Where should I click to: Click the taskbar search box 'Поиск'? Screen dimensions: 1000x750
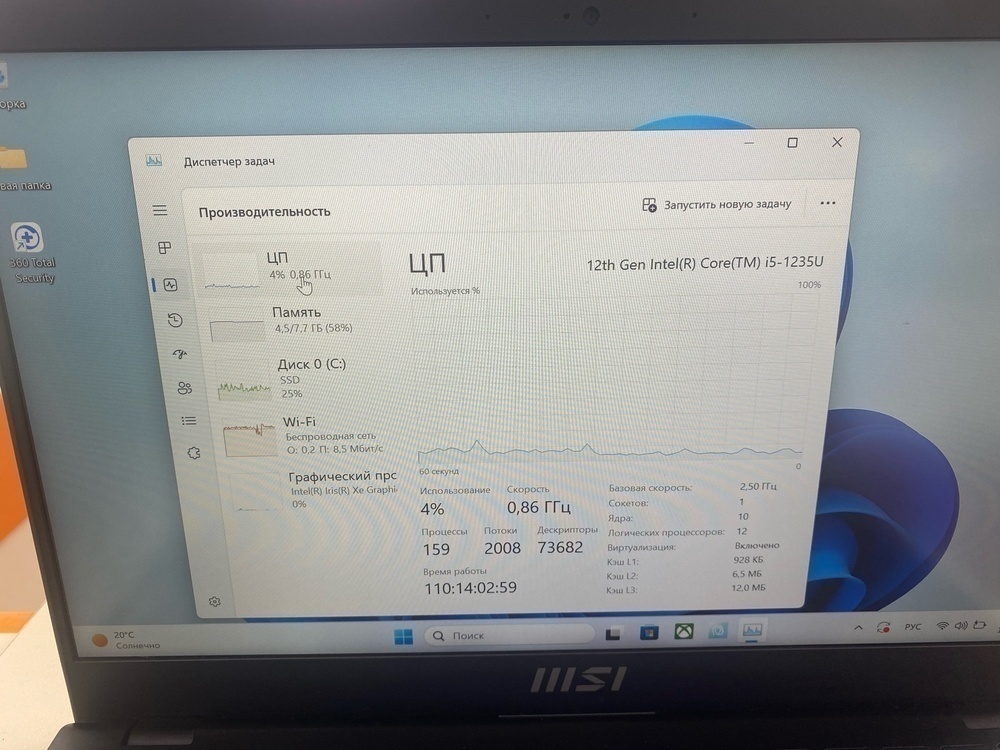(x=508, y=635)
